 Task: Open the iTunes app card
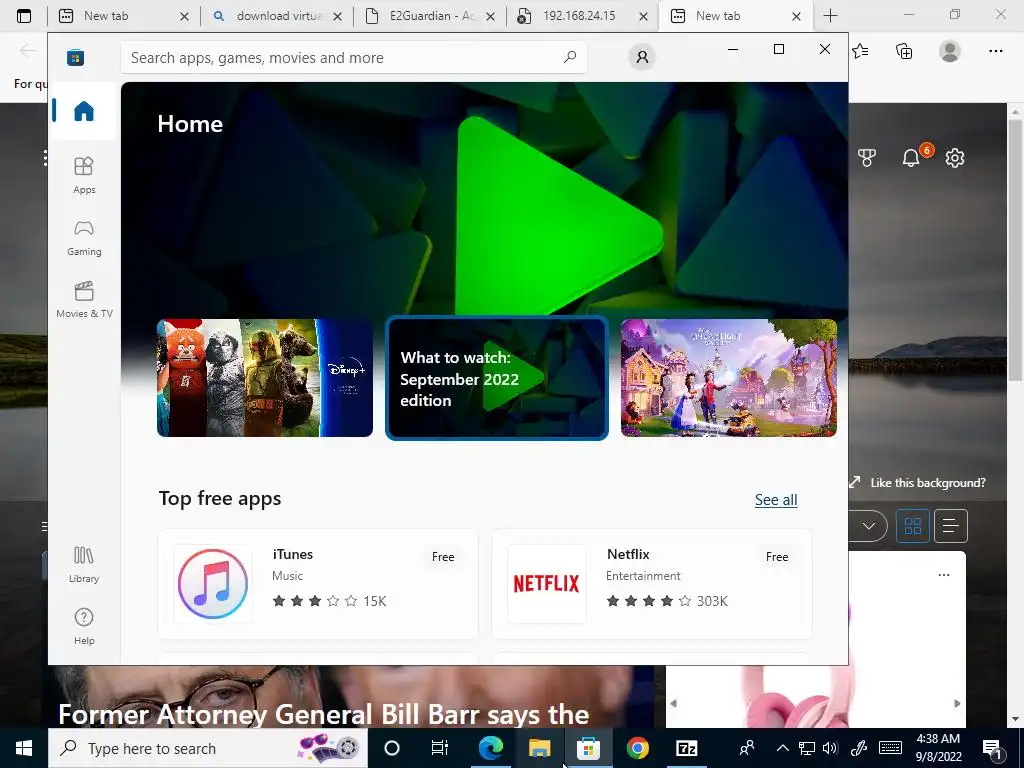pyautogui.click(x=318, y=584)
